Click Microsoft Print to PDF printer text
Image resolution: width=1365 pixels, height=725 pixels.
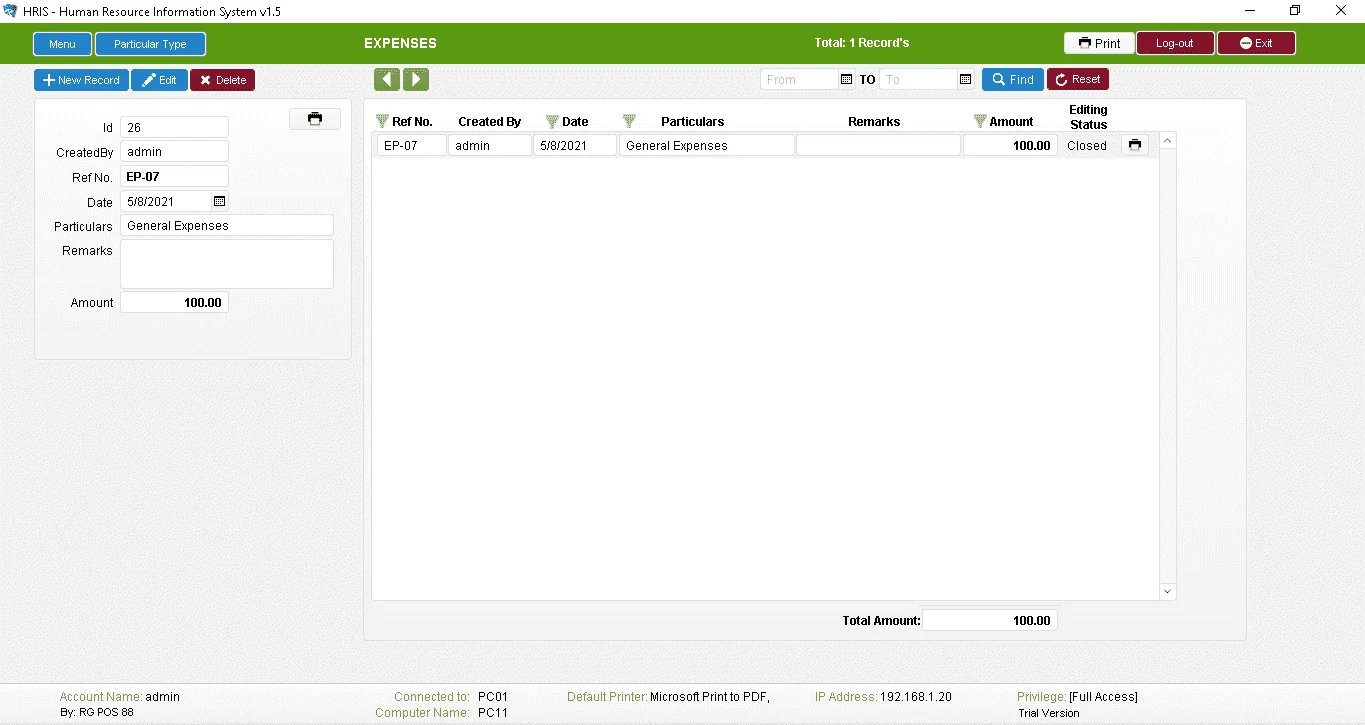click(710, 697)
